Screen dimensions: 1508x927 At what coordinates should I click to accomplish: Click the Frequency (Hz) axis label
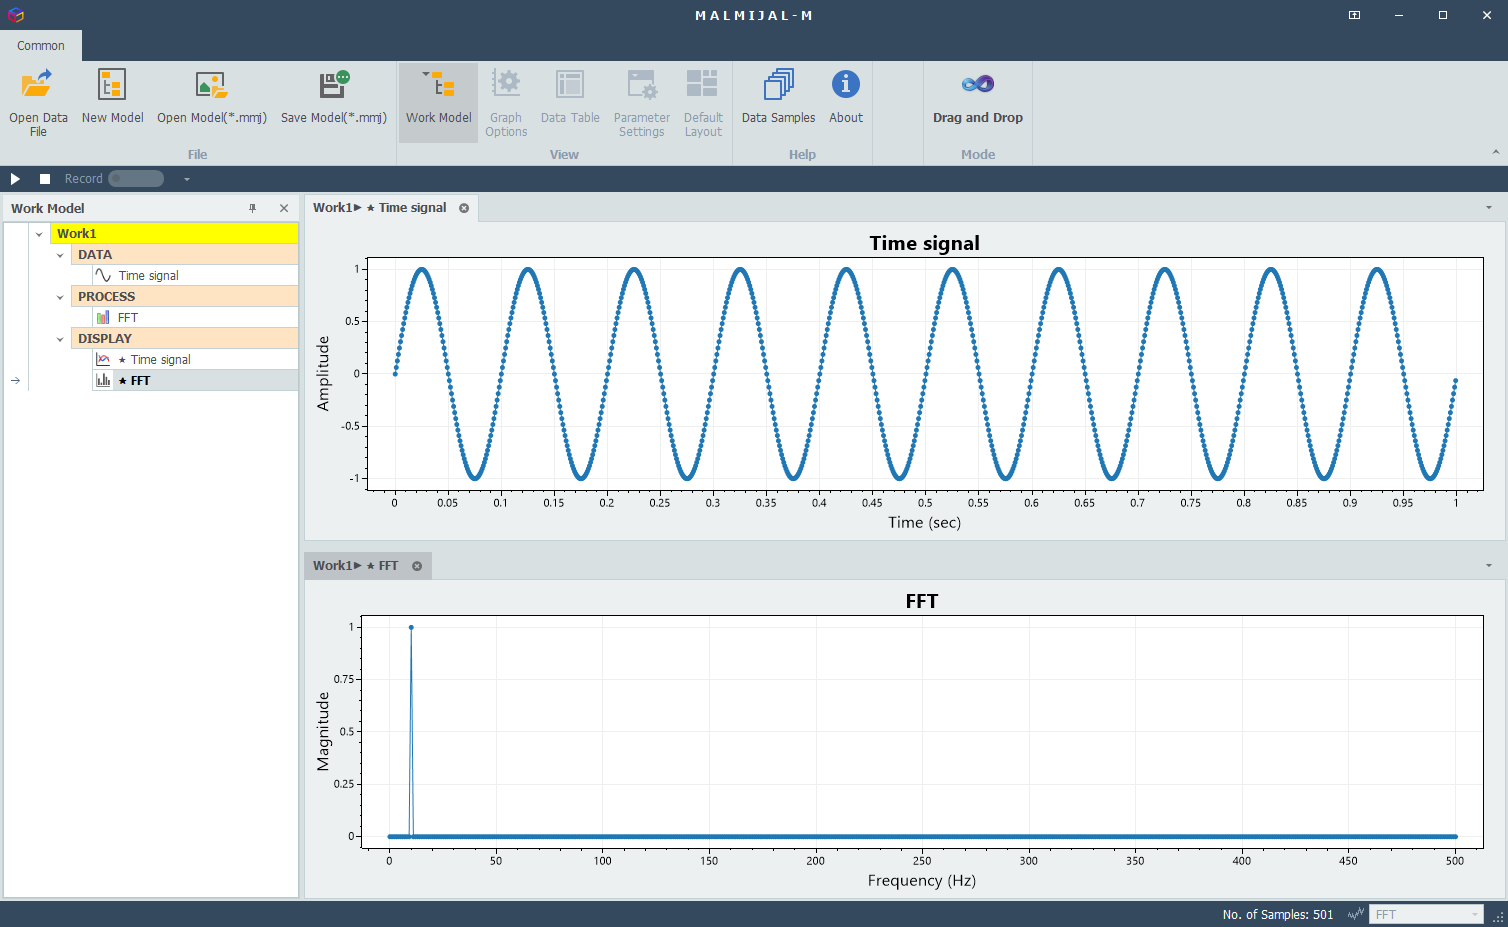[922, 881]
